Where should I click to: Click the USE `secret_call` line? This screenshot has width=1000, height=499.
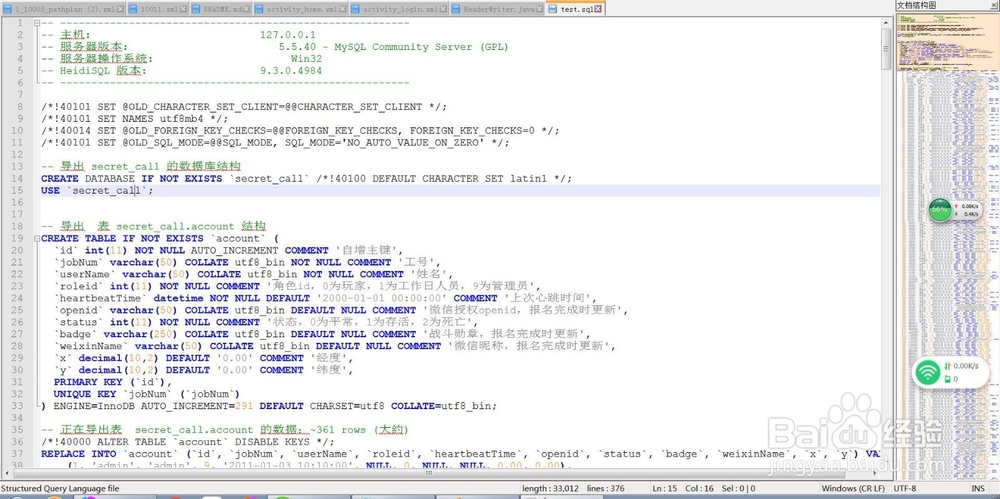97,191
